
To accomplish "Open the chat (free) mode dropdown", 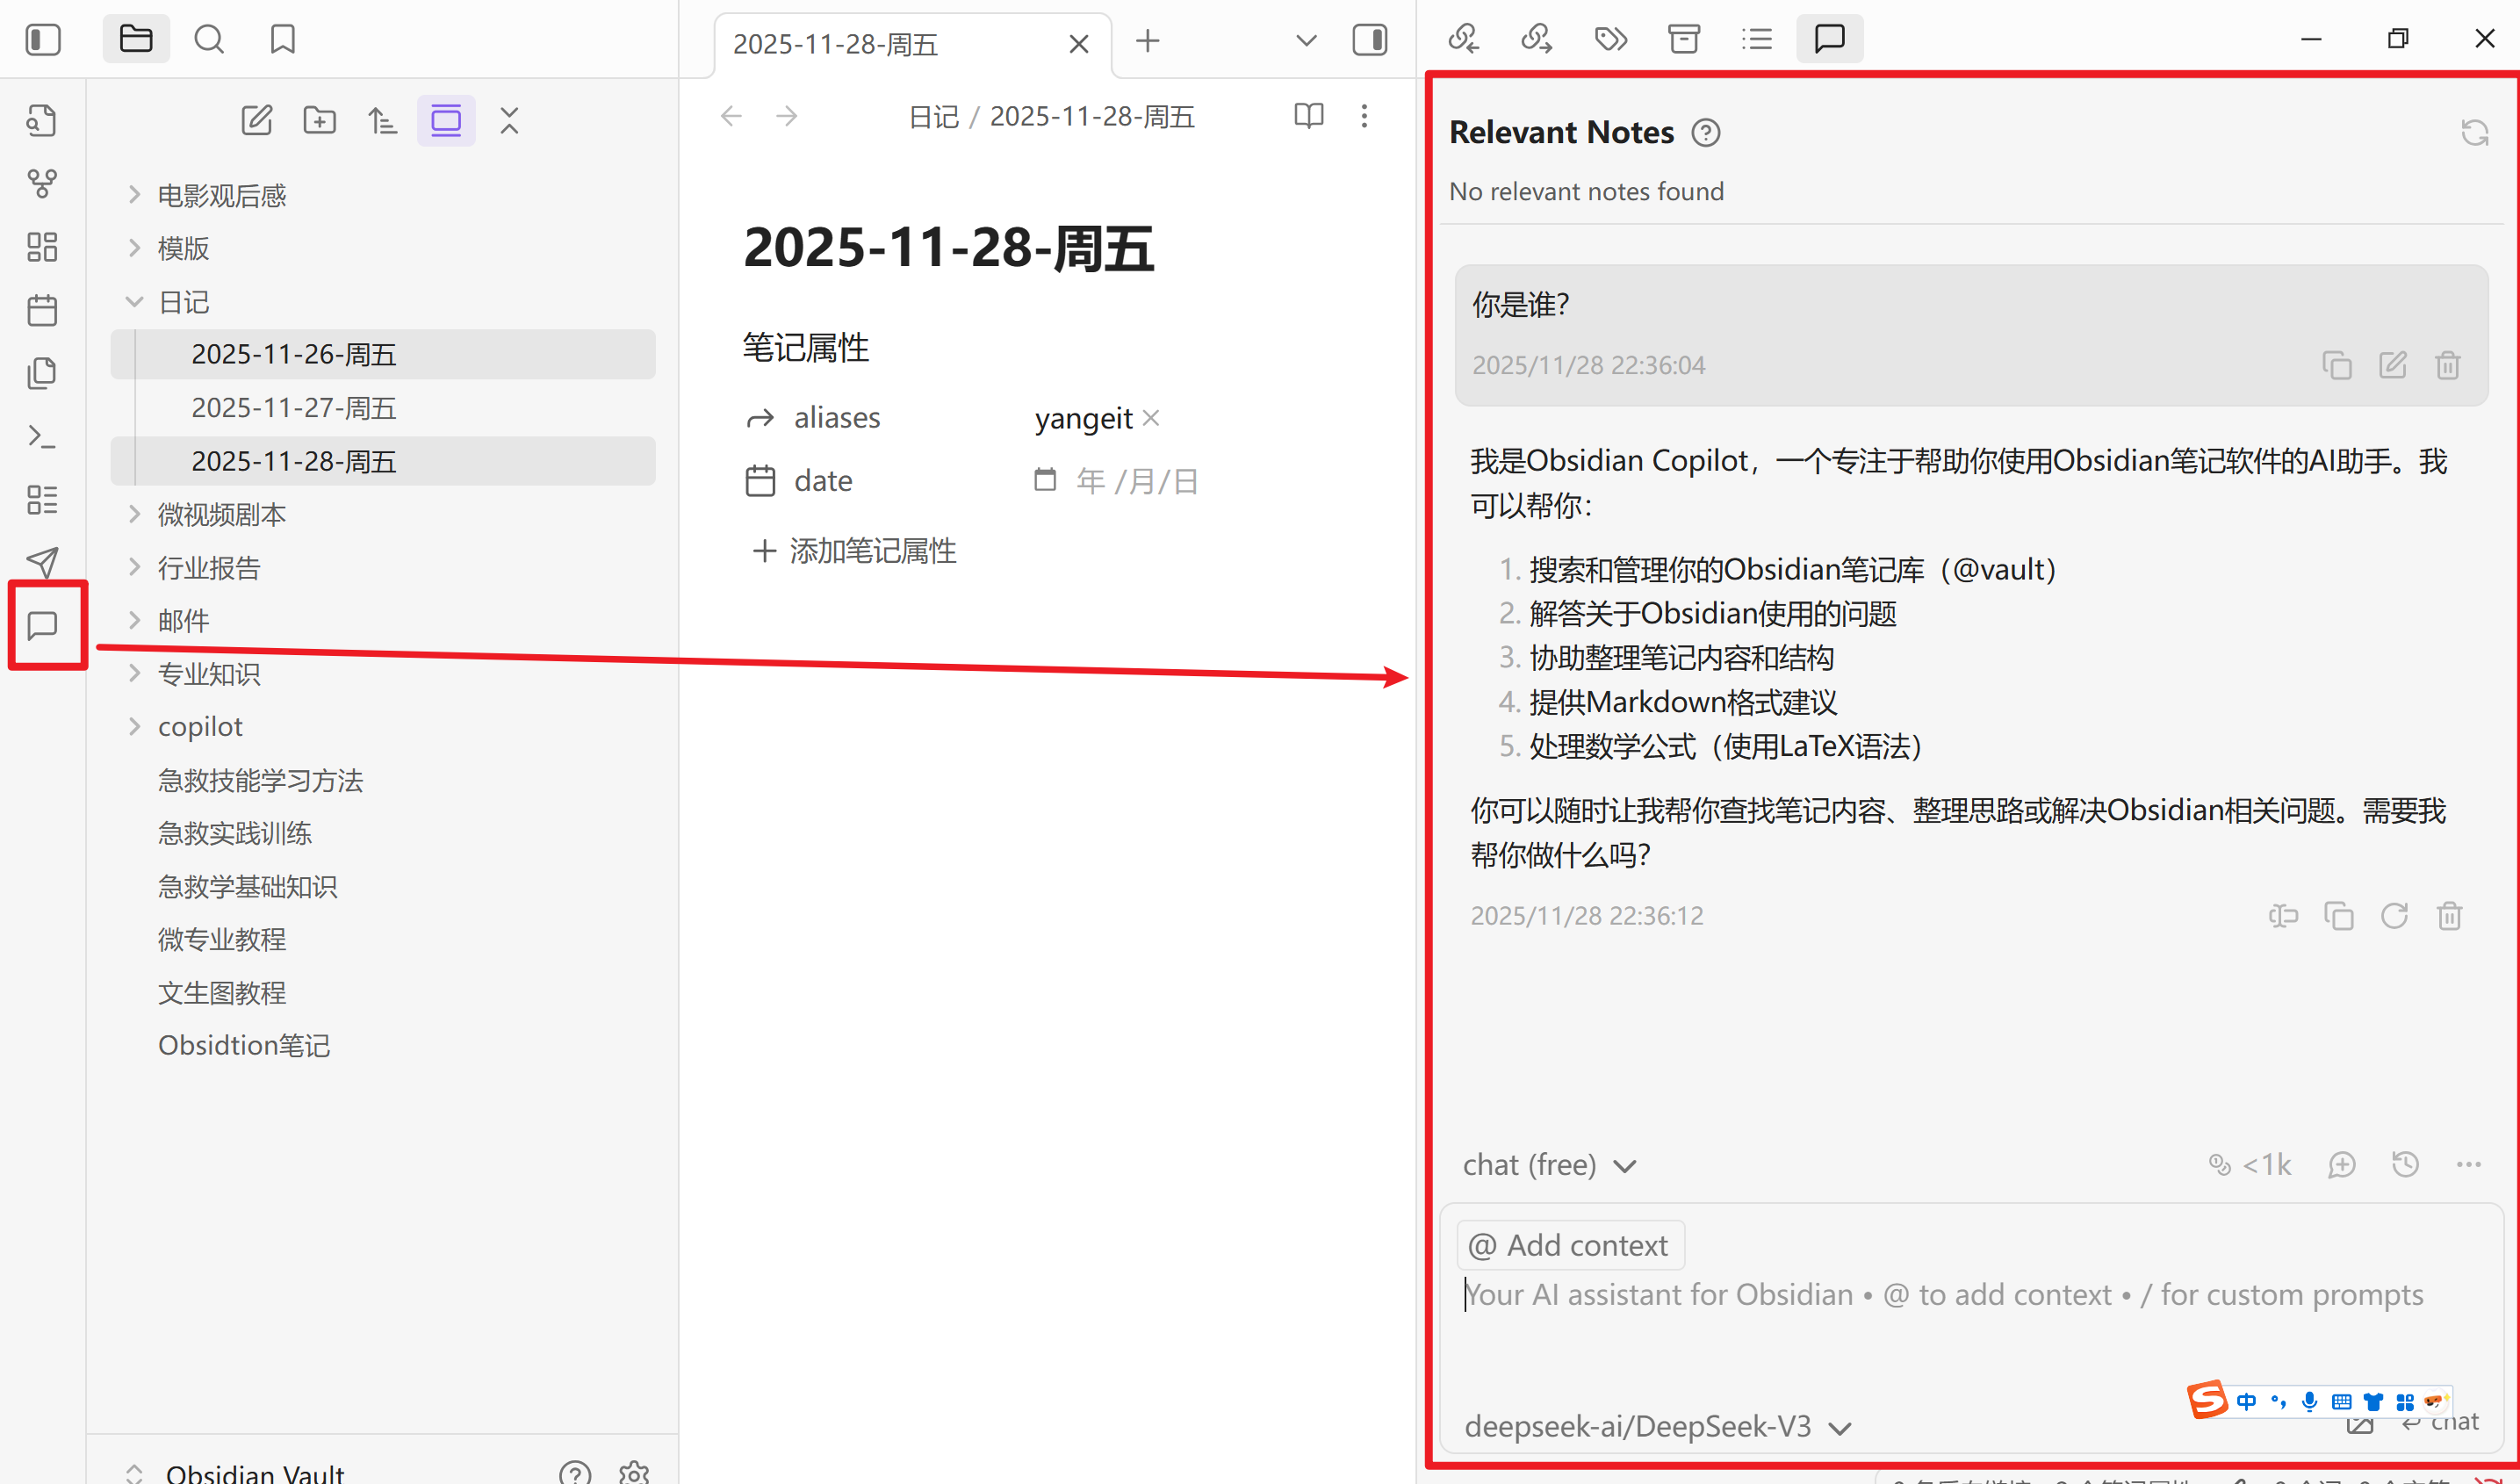I will click(x=1548, y=1166).
